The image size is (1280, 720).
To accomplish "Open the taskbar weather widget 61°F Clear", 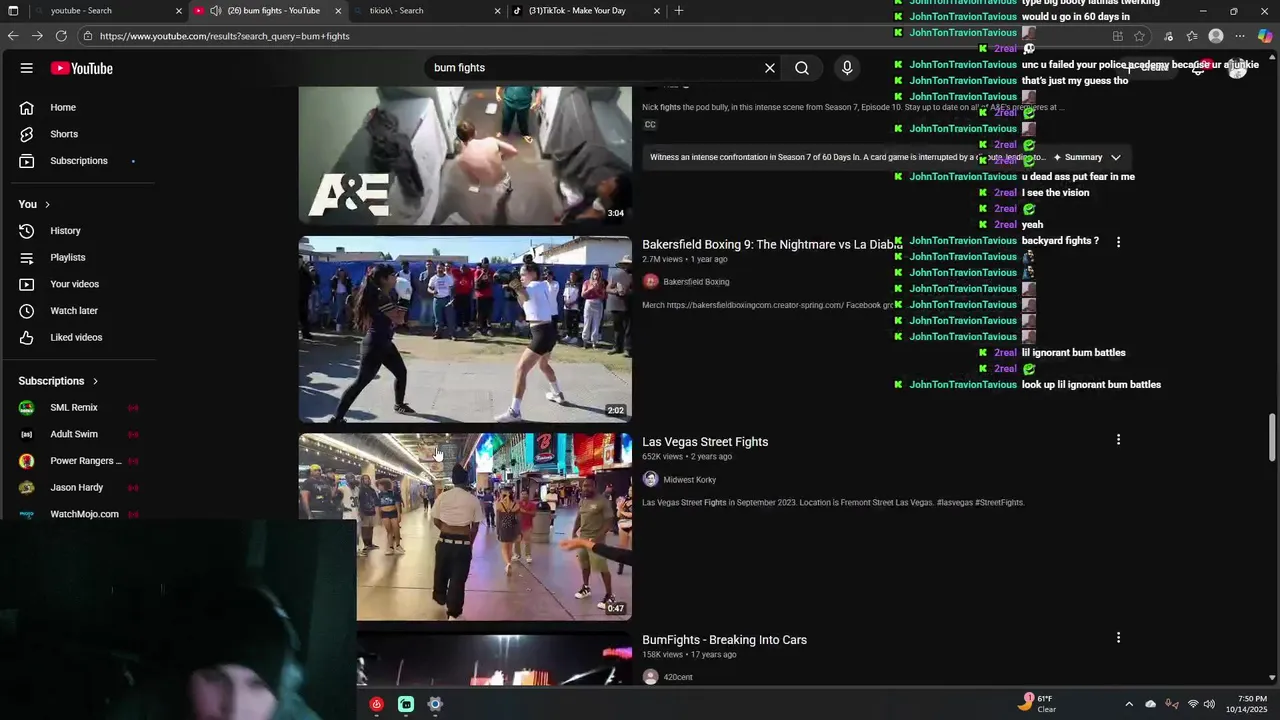I will tap(1037, 703).
